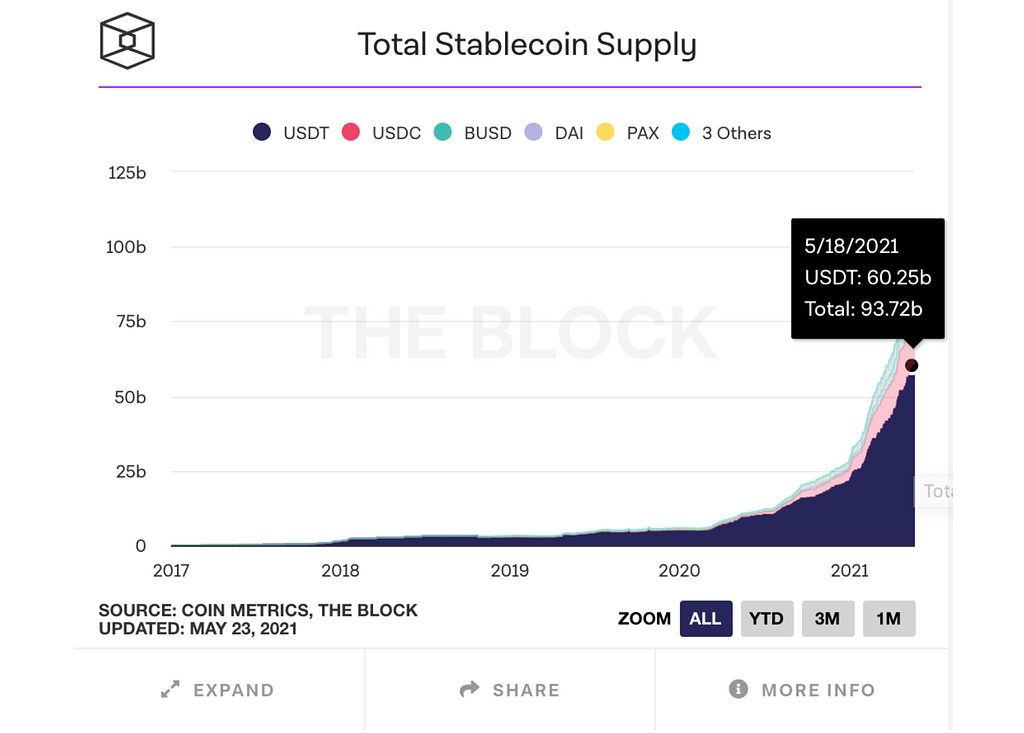Screen dimensions: 1024x733
Task: Open MORE INFO text link
Action: coord(818,690)
